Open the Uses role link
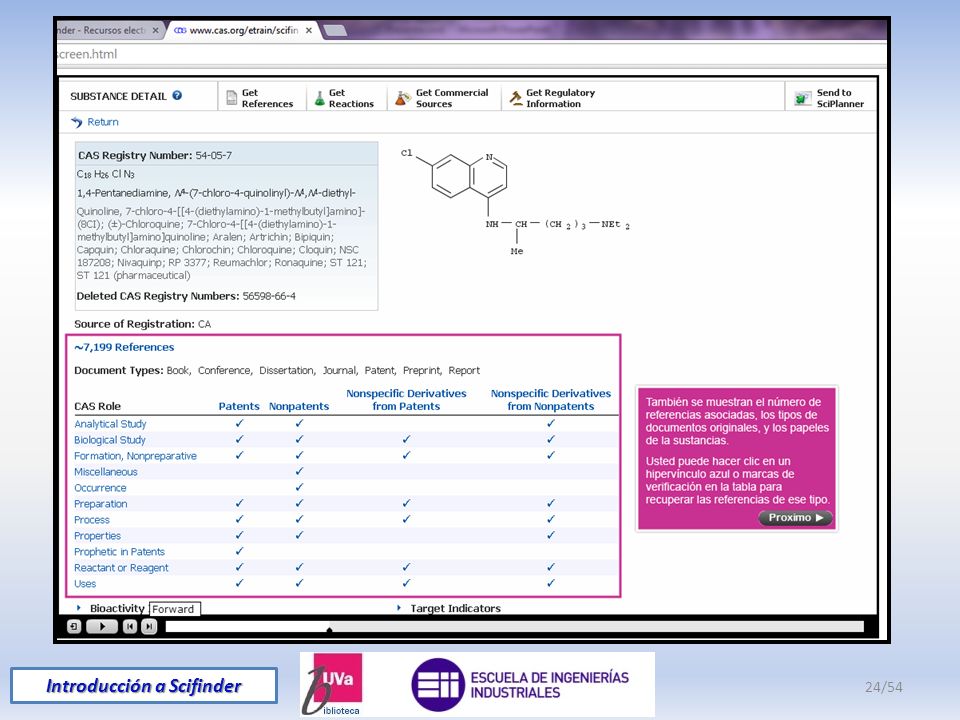The width and height of the screenshot is (960, 720). 85,583
